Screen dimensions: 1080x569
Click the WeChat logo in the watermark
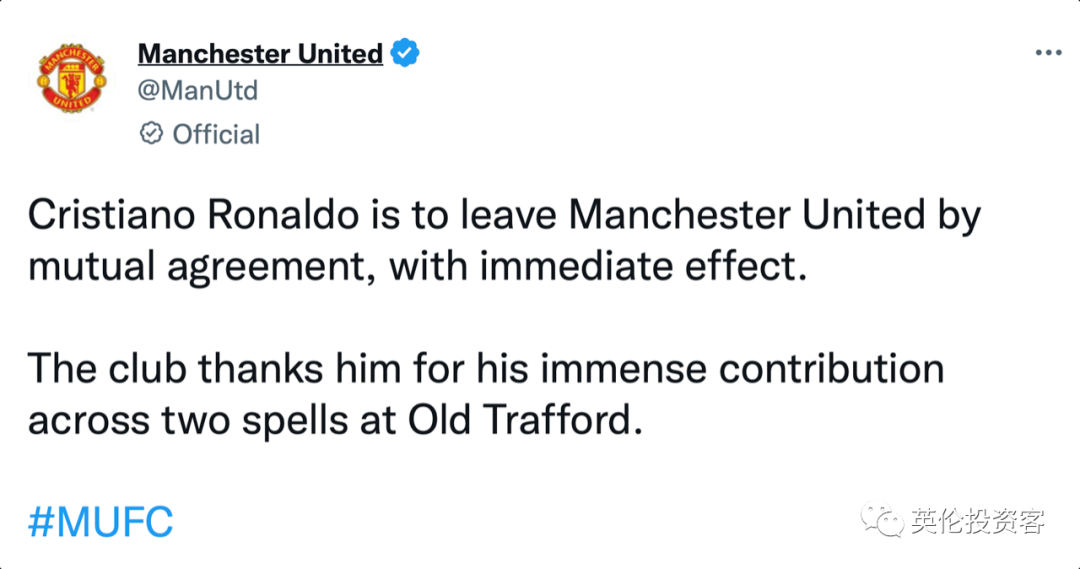(x=882, y=519)
